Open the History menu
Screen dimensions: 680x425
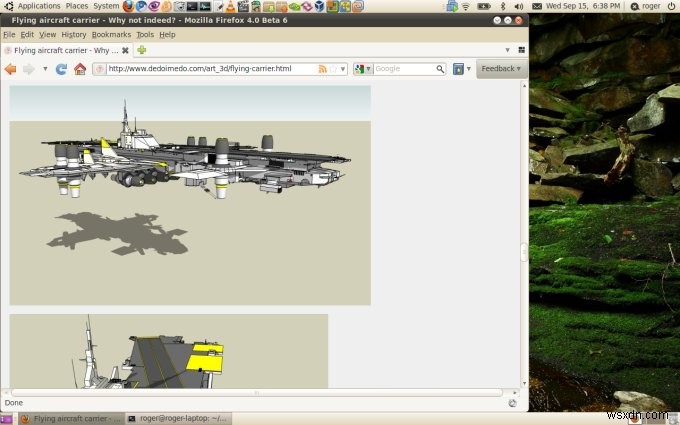pos(74,34)
